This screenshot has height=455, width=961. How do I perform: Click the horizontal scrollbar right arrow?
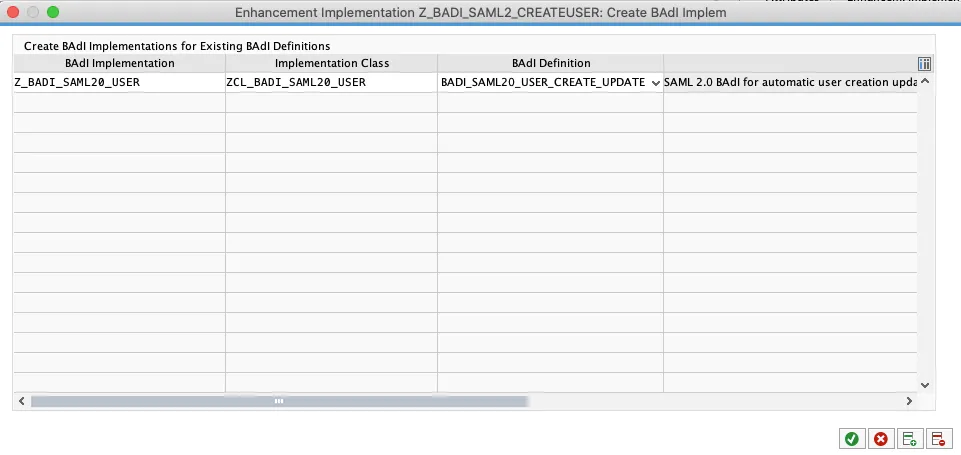point(909,401)
